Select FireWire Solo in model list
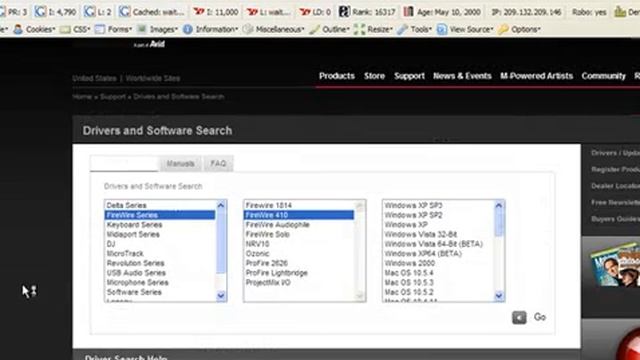Screen dimensions: 640x360 [x=299, y=234]
